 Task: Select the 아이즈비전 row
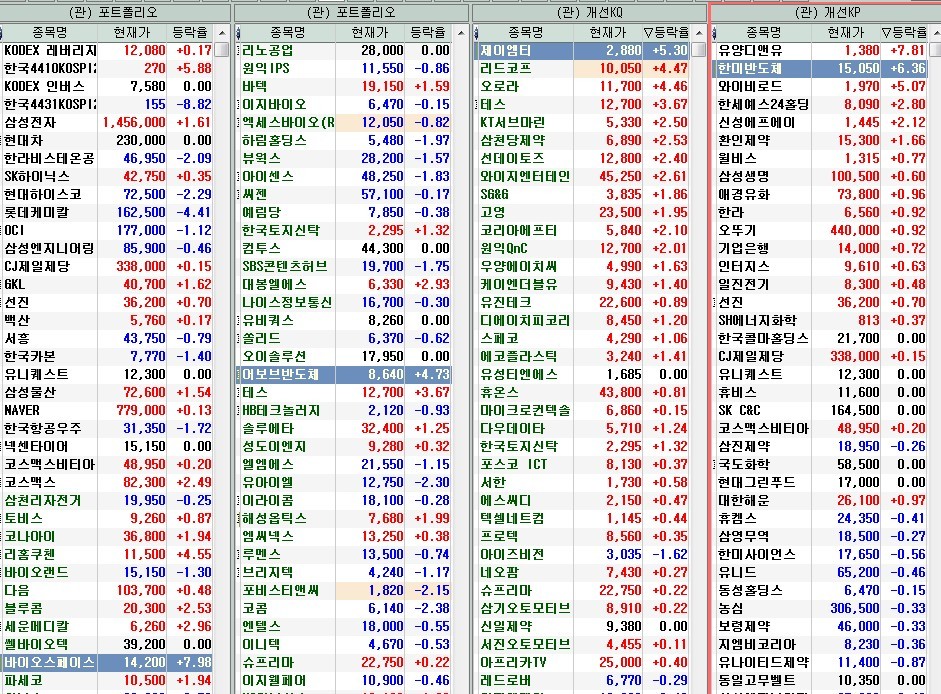(583, 555)
